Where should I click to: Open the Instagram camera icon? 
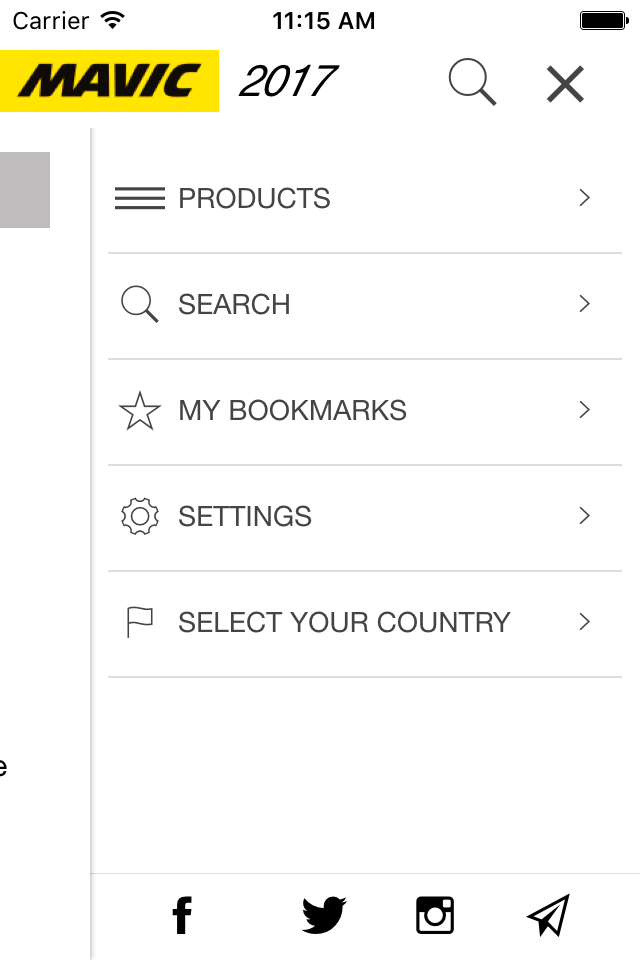[x=435, y=915]
